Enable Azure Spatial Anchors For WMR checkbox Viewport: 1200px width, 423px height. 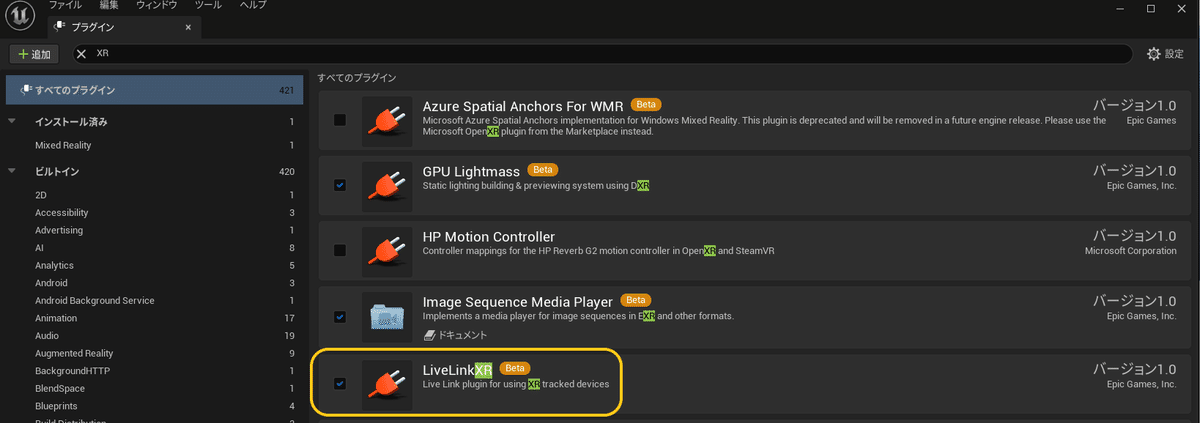340,120
